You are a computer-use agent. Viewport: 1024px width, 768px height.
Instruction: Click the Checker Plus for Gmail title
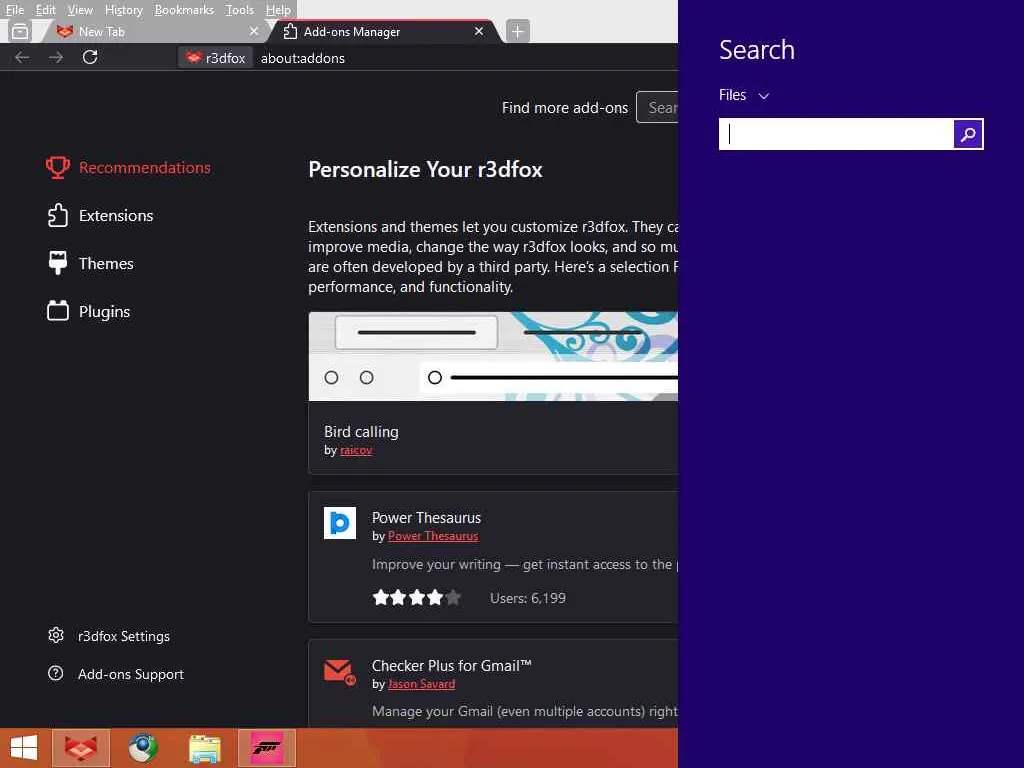(451, 665)
